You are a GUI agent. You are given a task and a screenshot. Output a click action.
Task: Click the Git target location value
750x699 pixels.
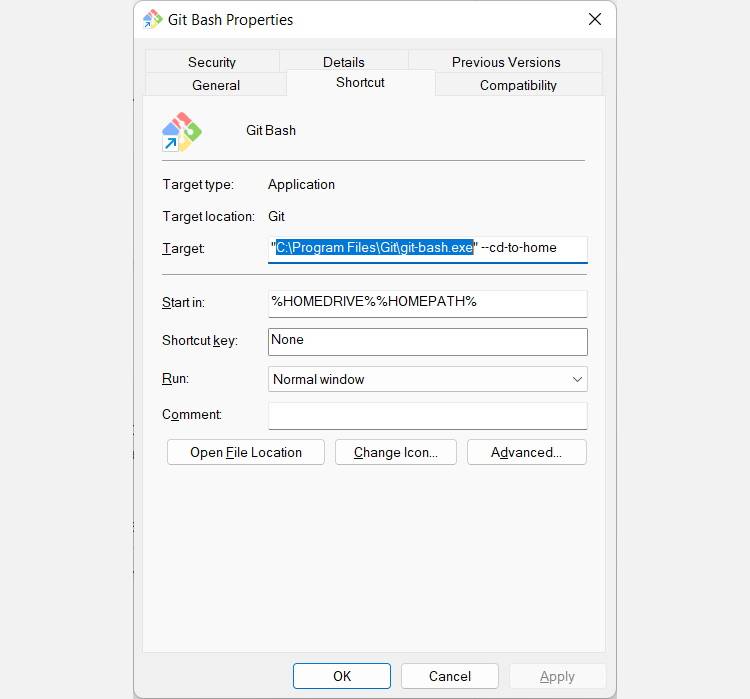coord(276,216)
